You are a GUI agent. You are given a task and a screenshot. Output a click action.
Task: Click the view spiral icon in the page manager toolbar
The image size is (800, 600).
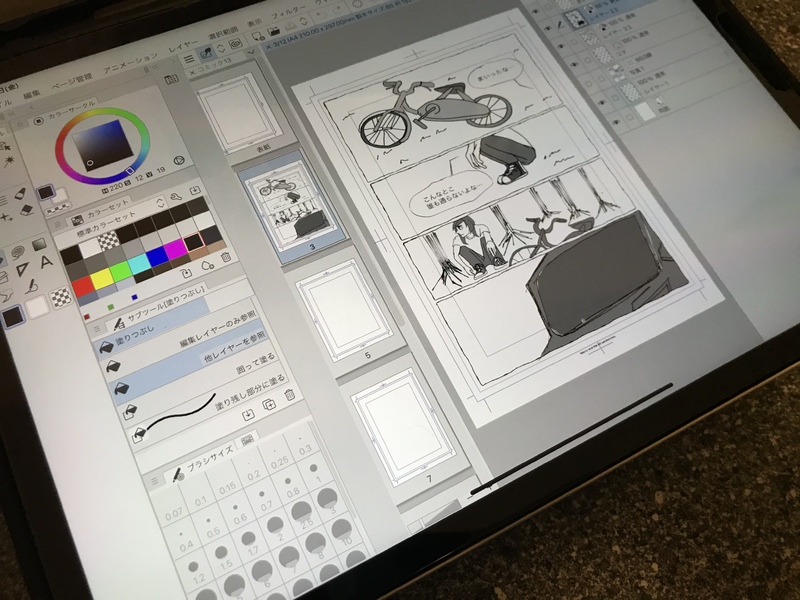(235, 44)
